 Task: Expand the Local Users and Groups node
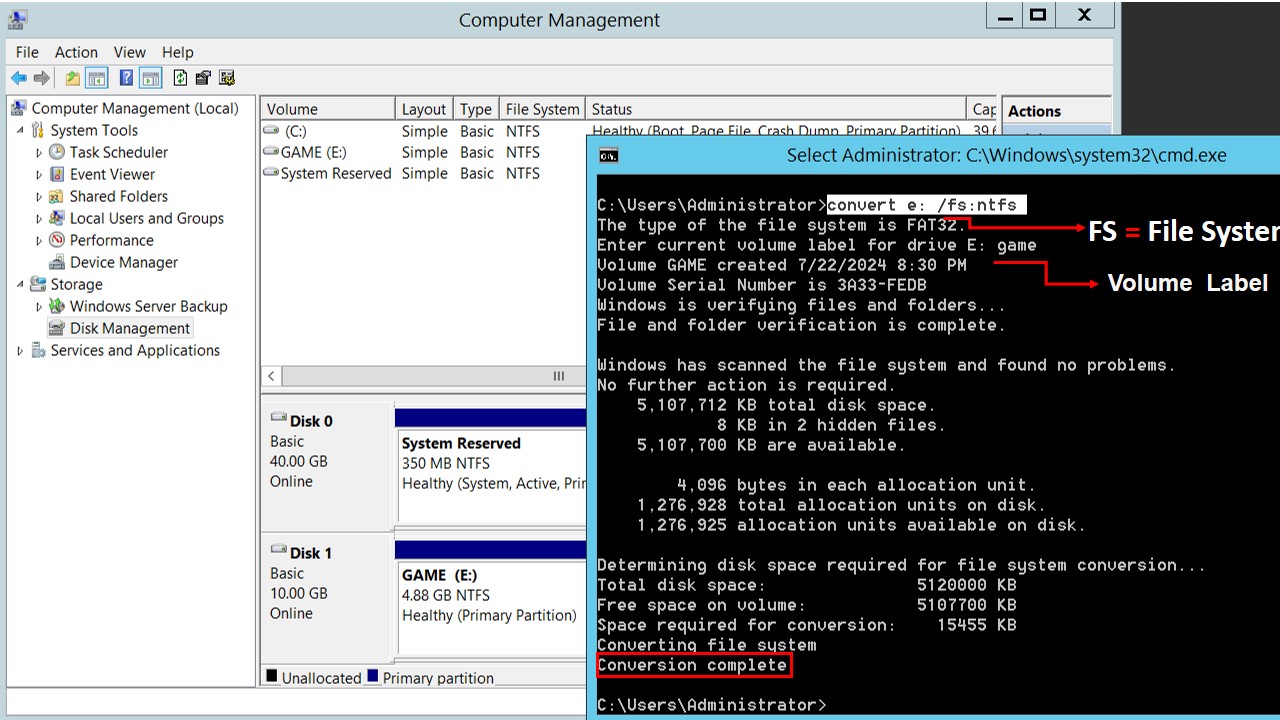[x=39, y=219]
